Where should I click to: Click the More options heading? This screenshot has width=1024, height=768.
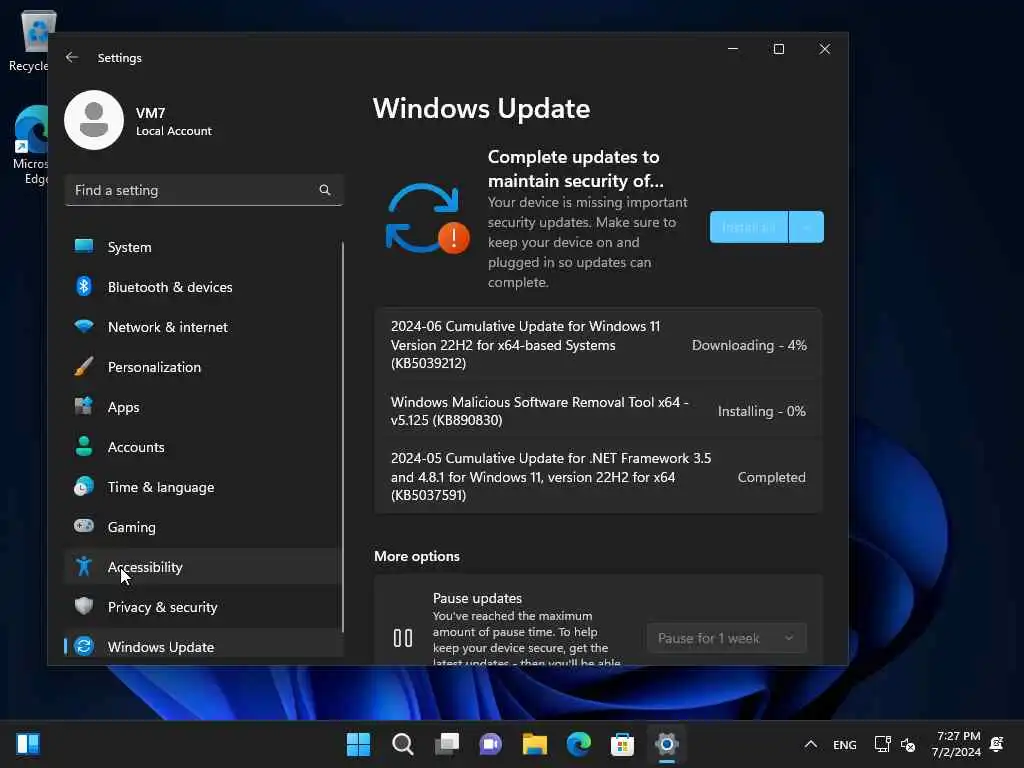417,556
